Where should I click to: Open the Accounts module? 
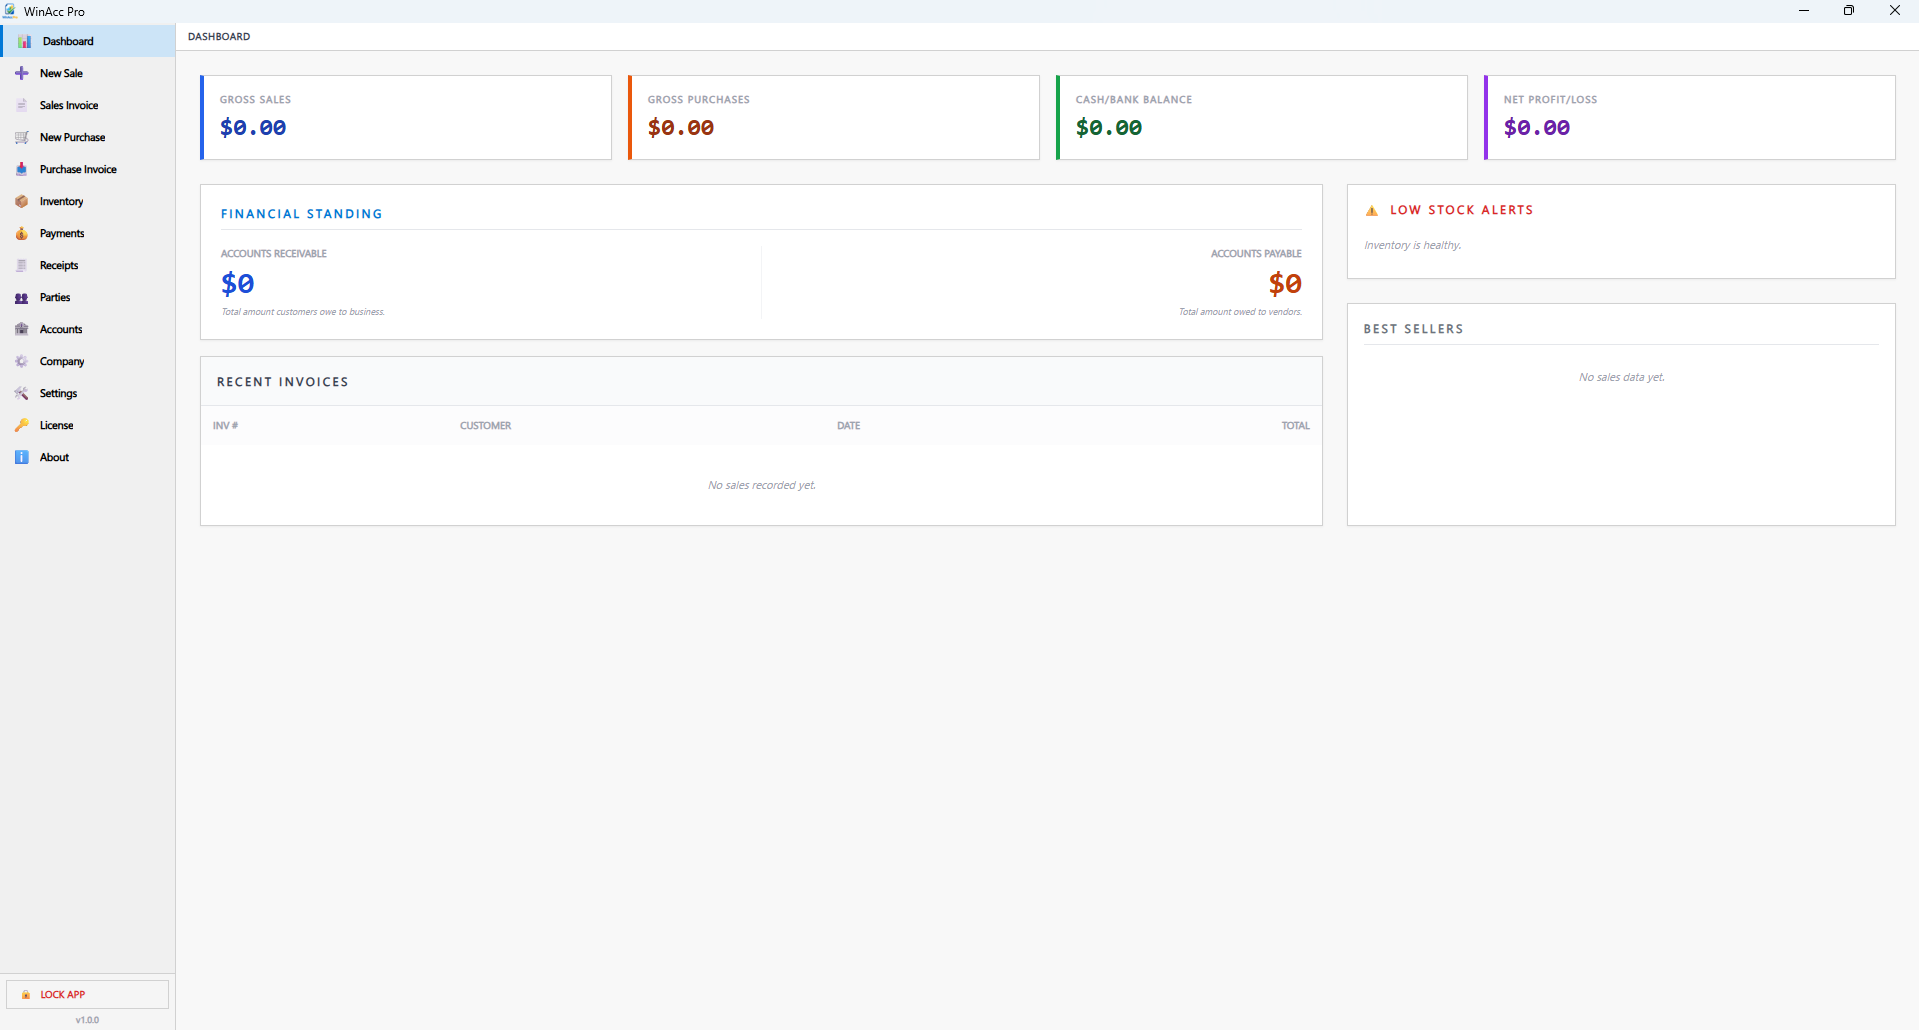(61, 329)
